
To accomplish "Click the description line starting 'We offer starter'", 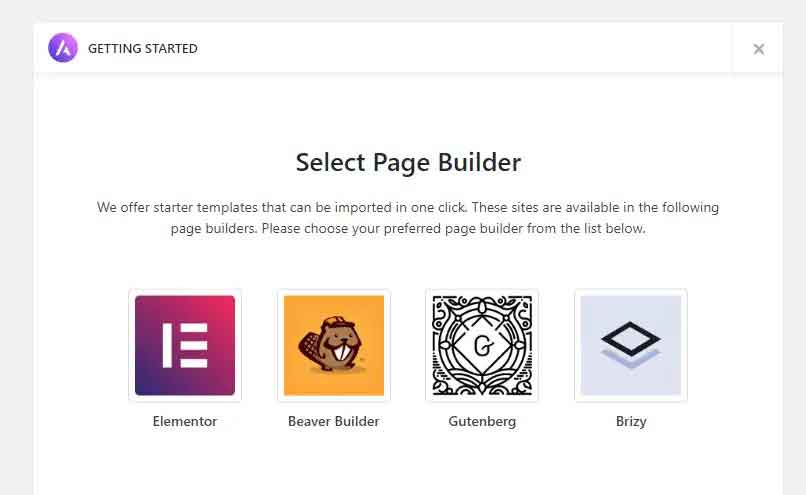I will [408, 208].
